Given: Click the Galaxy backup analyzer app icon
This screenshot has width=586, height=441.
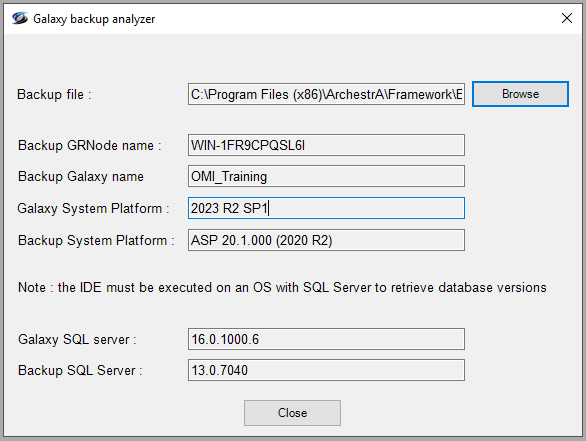Looking at the screenshot, I should [19, 18].
